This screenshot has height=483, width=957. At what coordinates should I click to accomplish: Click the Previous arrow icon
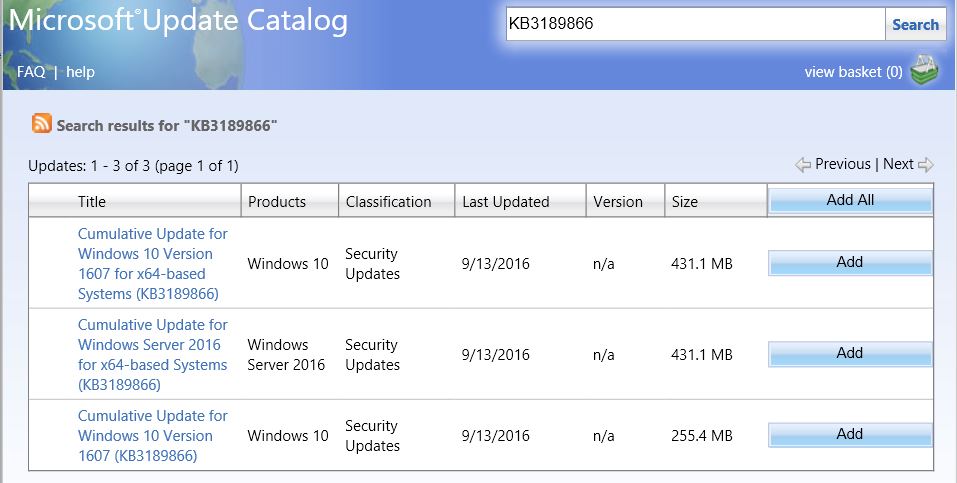pyautogui.click(x=803, y=165)
